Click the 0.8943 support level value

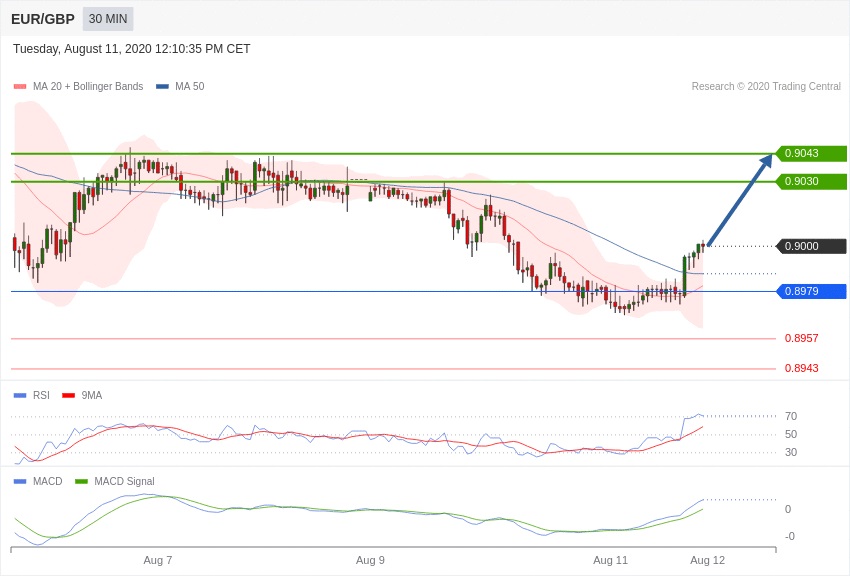tap(801, 368)
